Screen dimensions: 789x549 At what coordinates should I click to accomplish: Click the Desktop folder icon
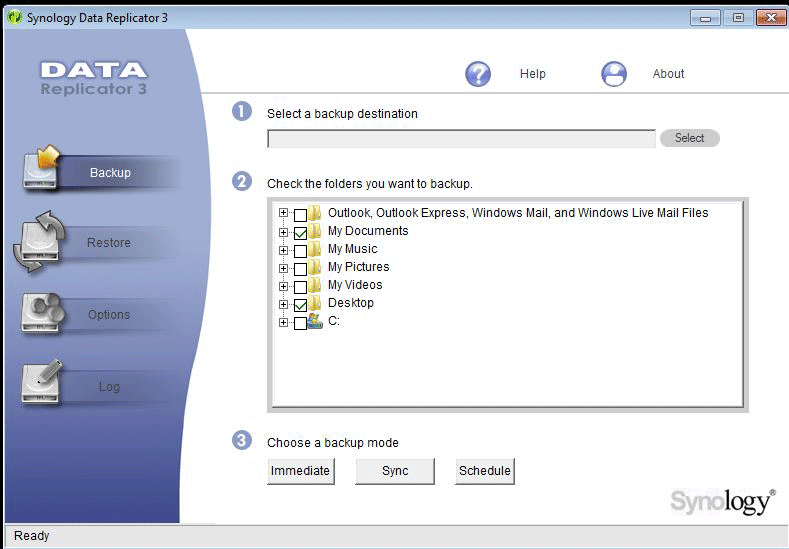(315, 303)
